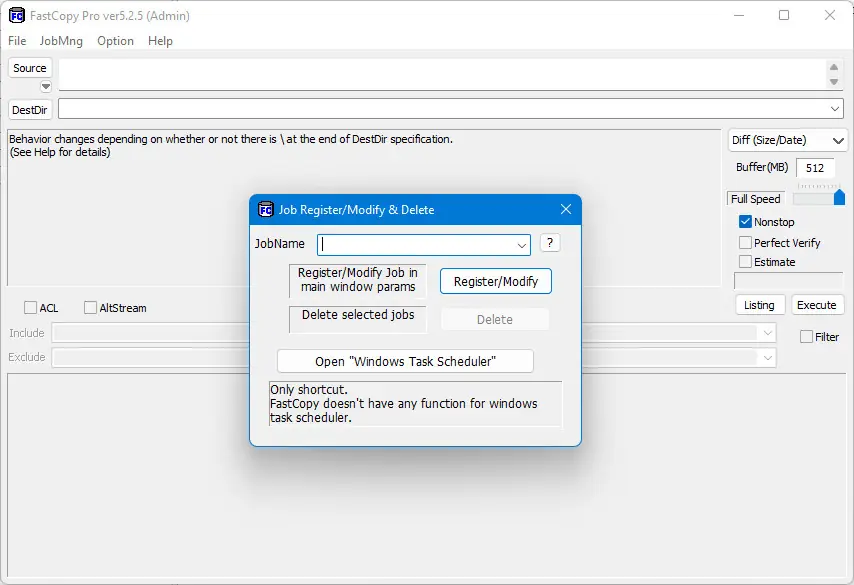The width and height of the screenshot is (854, 585).
Task: Adjust the Full Speed slider handle
Action: coord(839,197)
